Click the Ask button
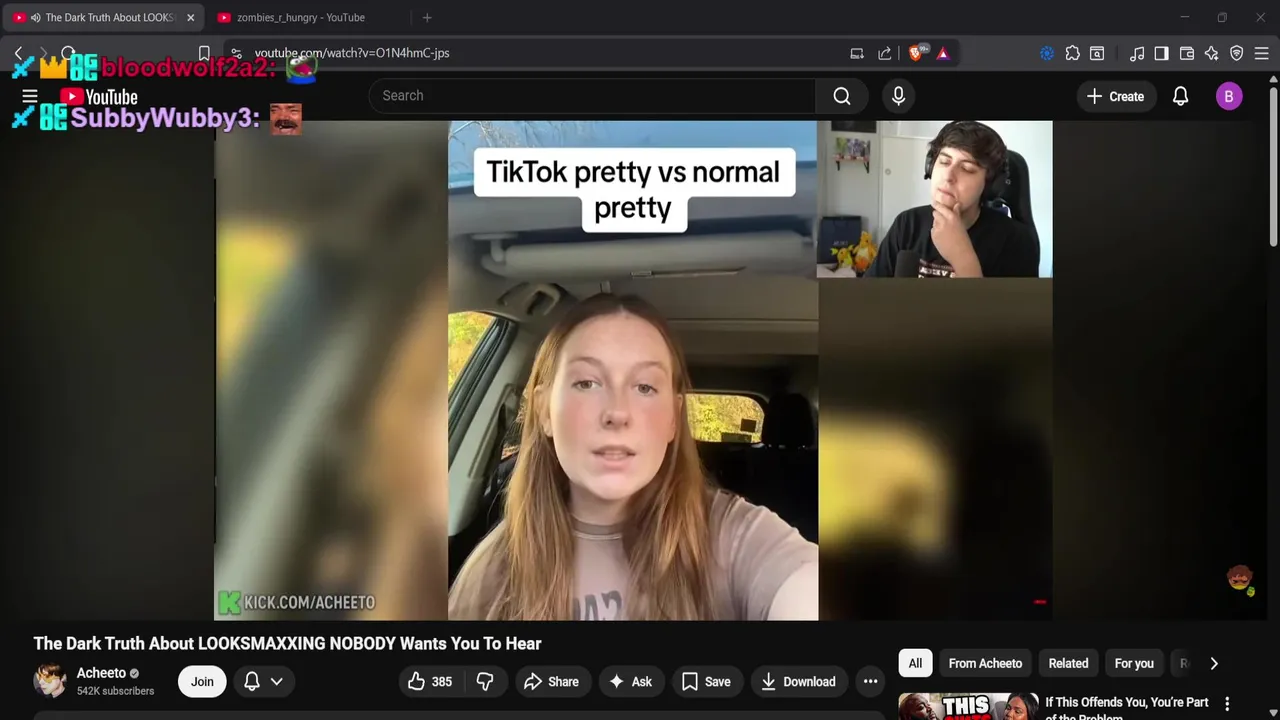This screenshot has height=720, width=1280. point(630,681)
